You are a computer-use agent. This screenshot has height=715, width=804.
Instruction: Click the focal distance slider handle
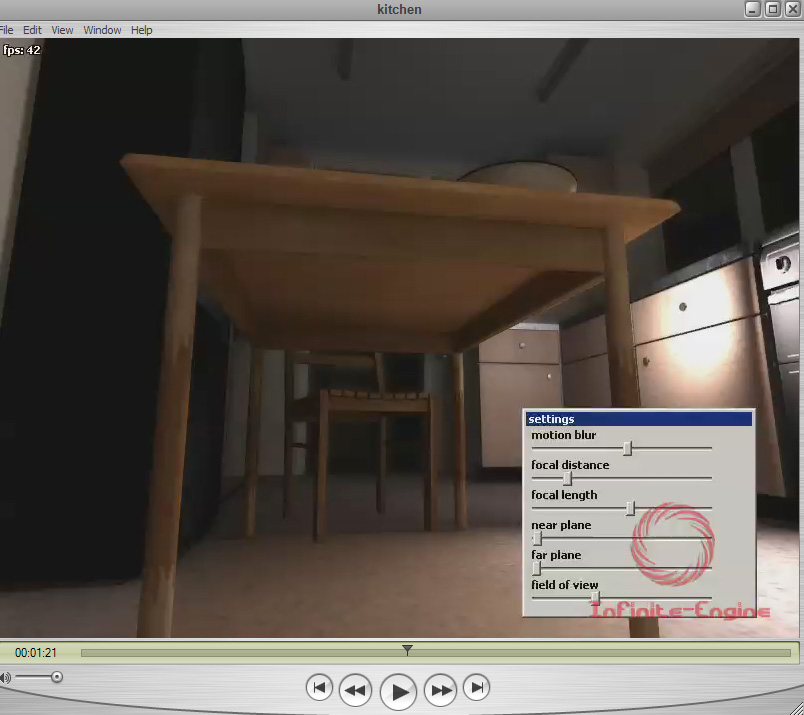click(567, 479)
